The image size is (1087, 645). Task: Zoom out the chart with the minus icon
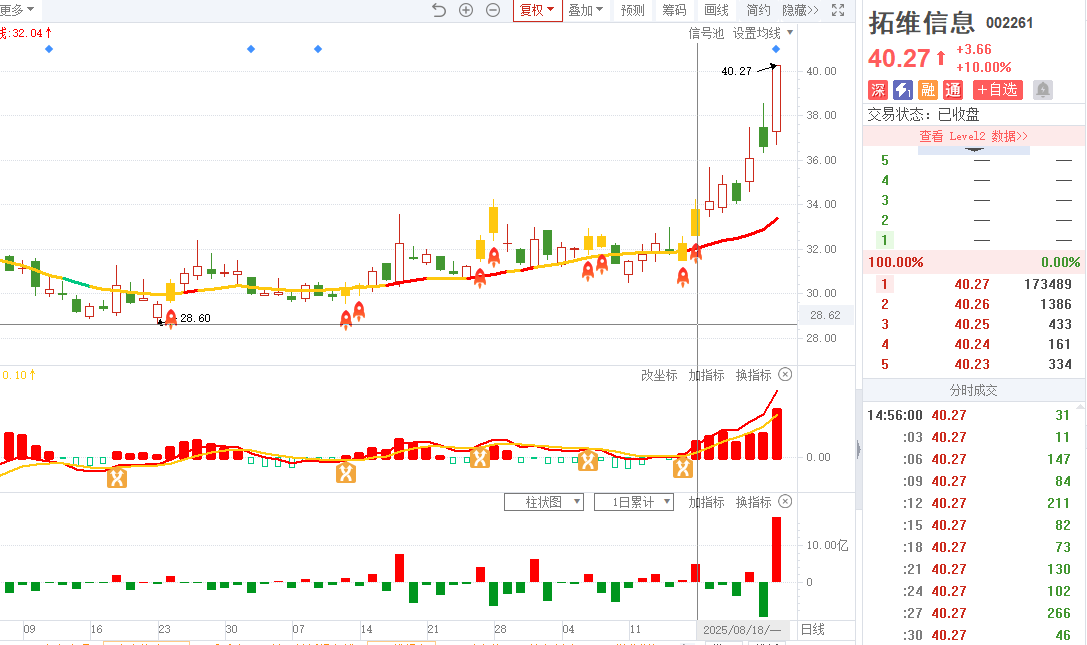pyautogui.click(x=493, y=10)
